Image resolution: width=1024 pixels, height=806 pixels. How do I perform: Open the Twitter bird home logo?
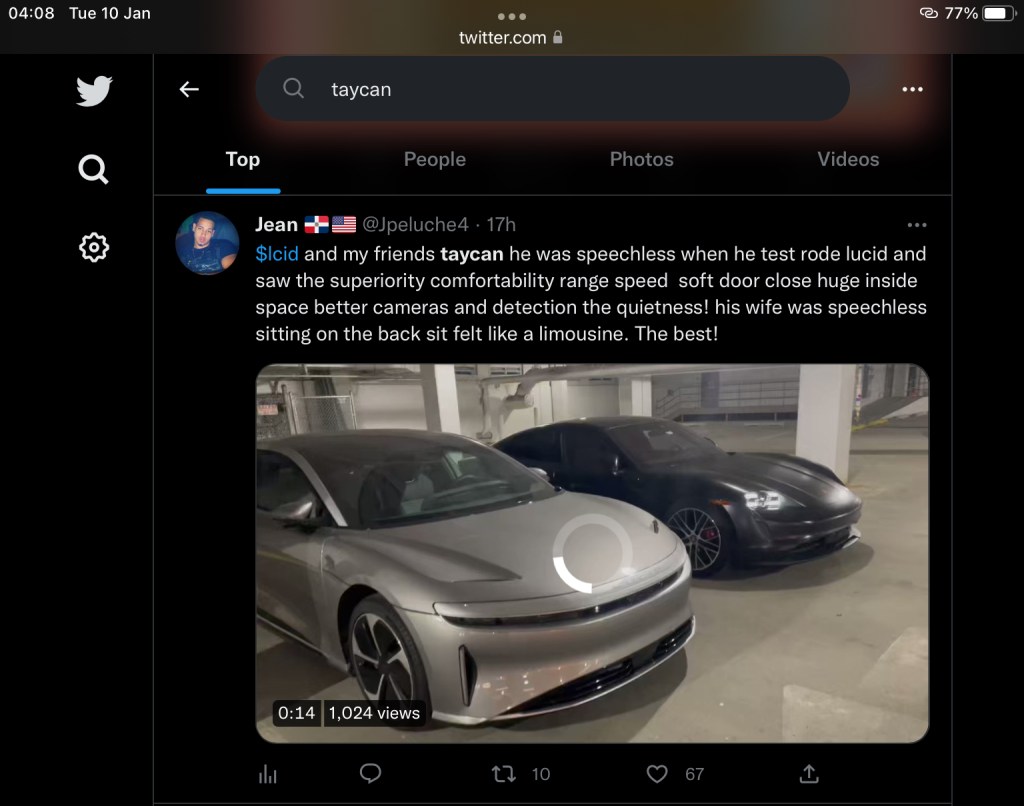click(x=94, y=91)
